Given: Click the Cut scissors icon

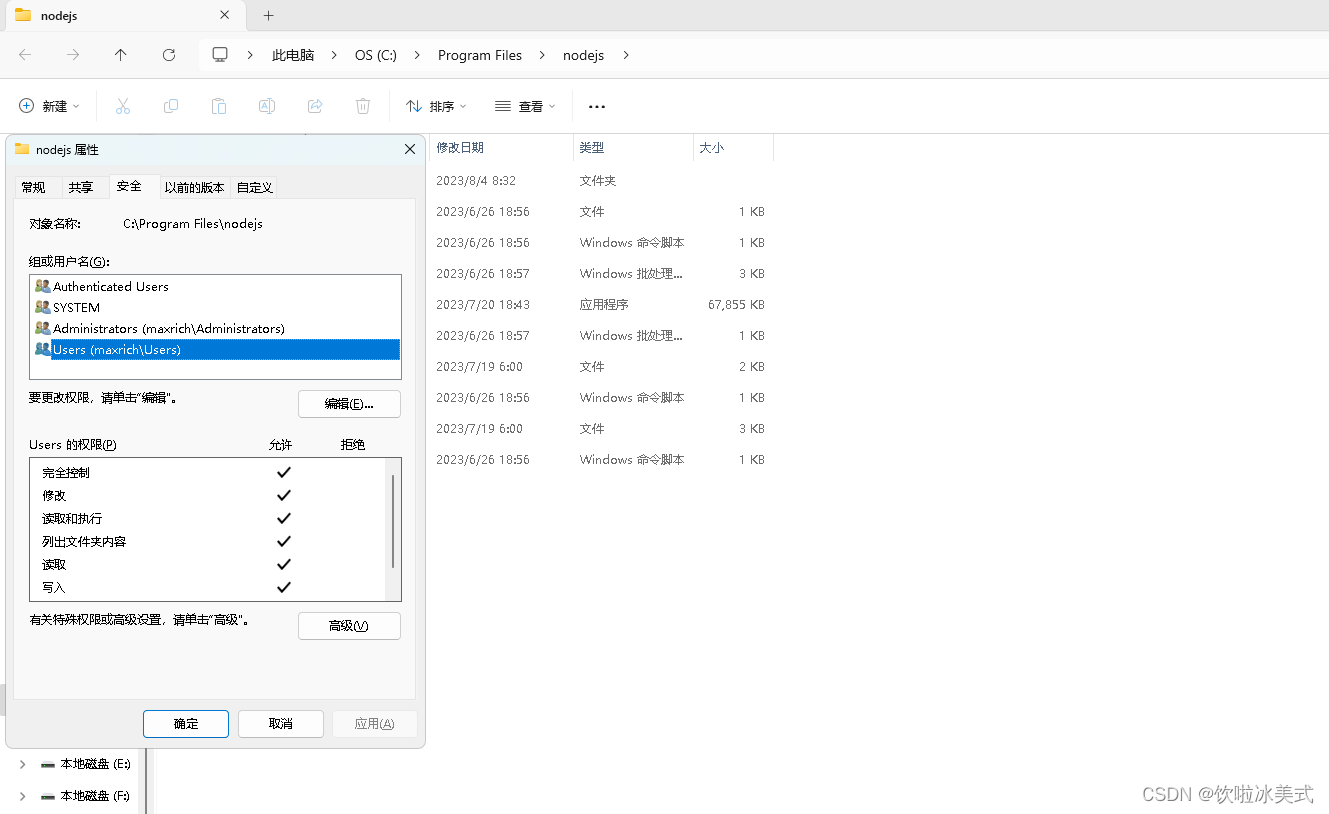Looking at the screenshot, I should (x=123, y=106).
